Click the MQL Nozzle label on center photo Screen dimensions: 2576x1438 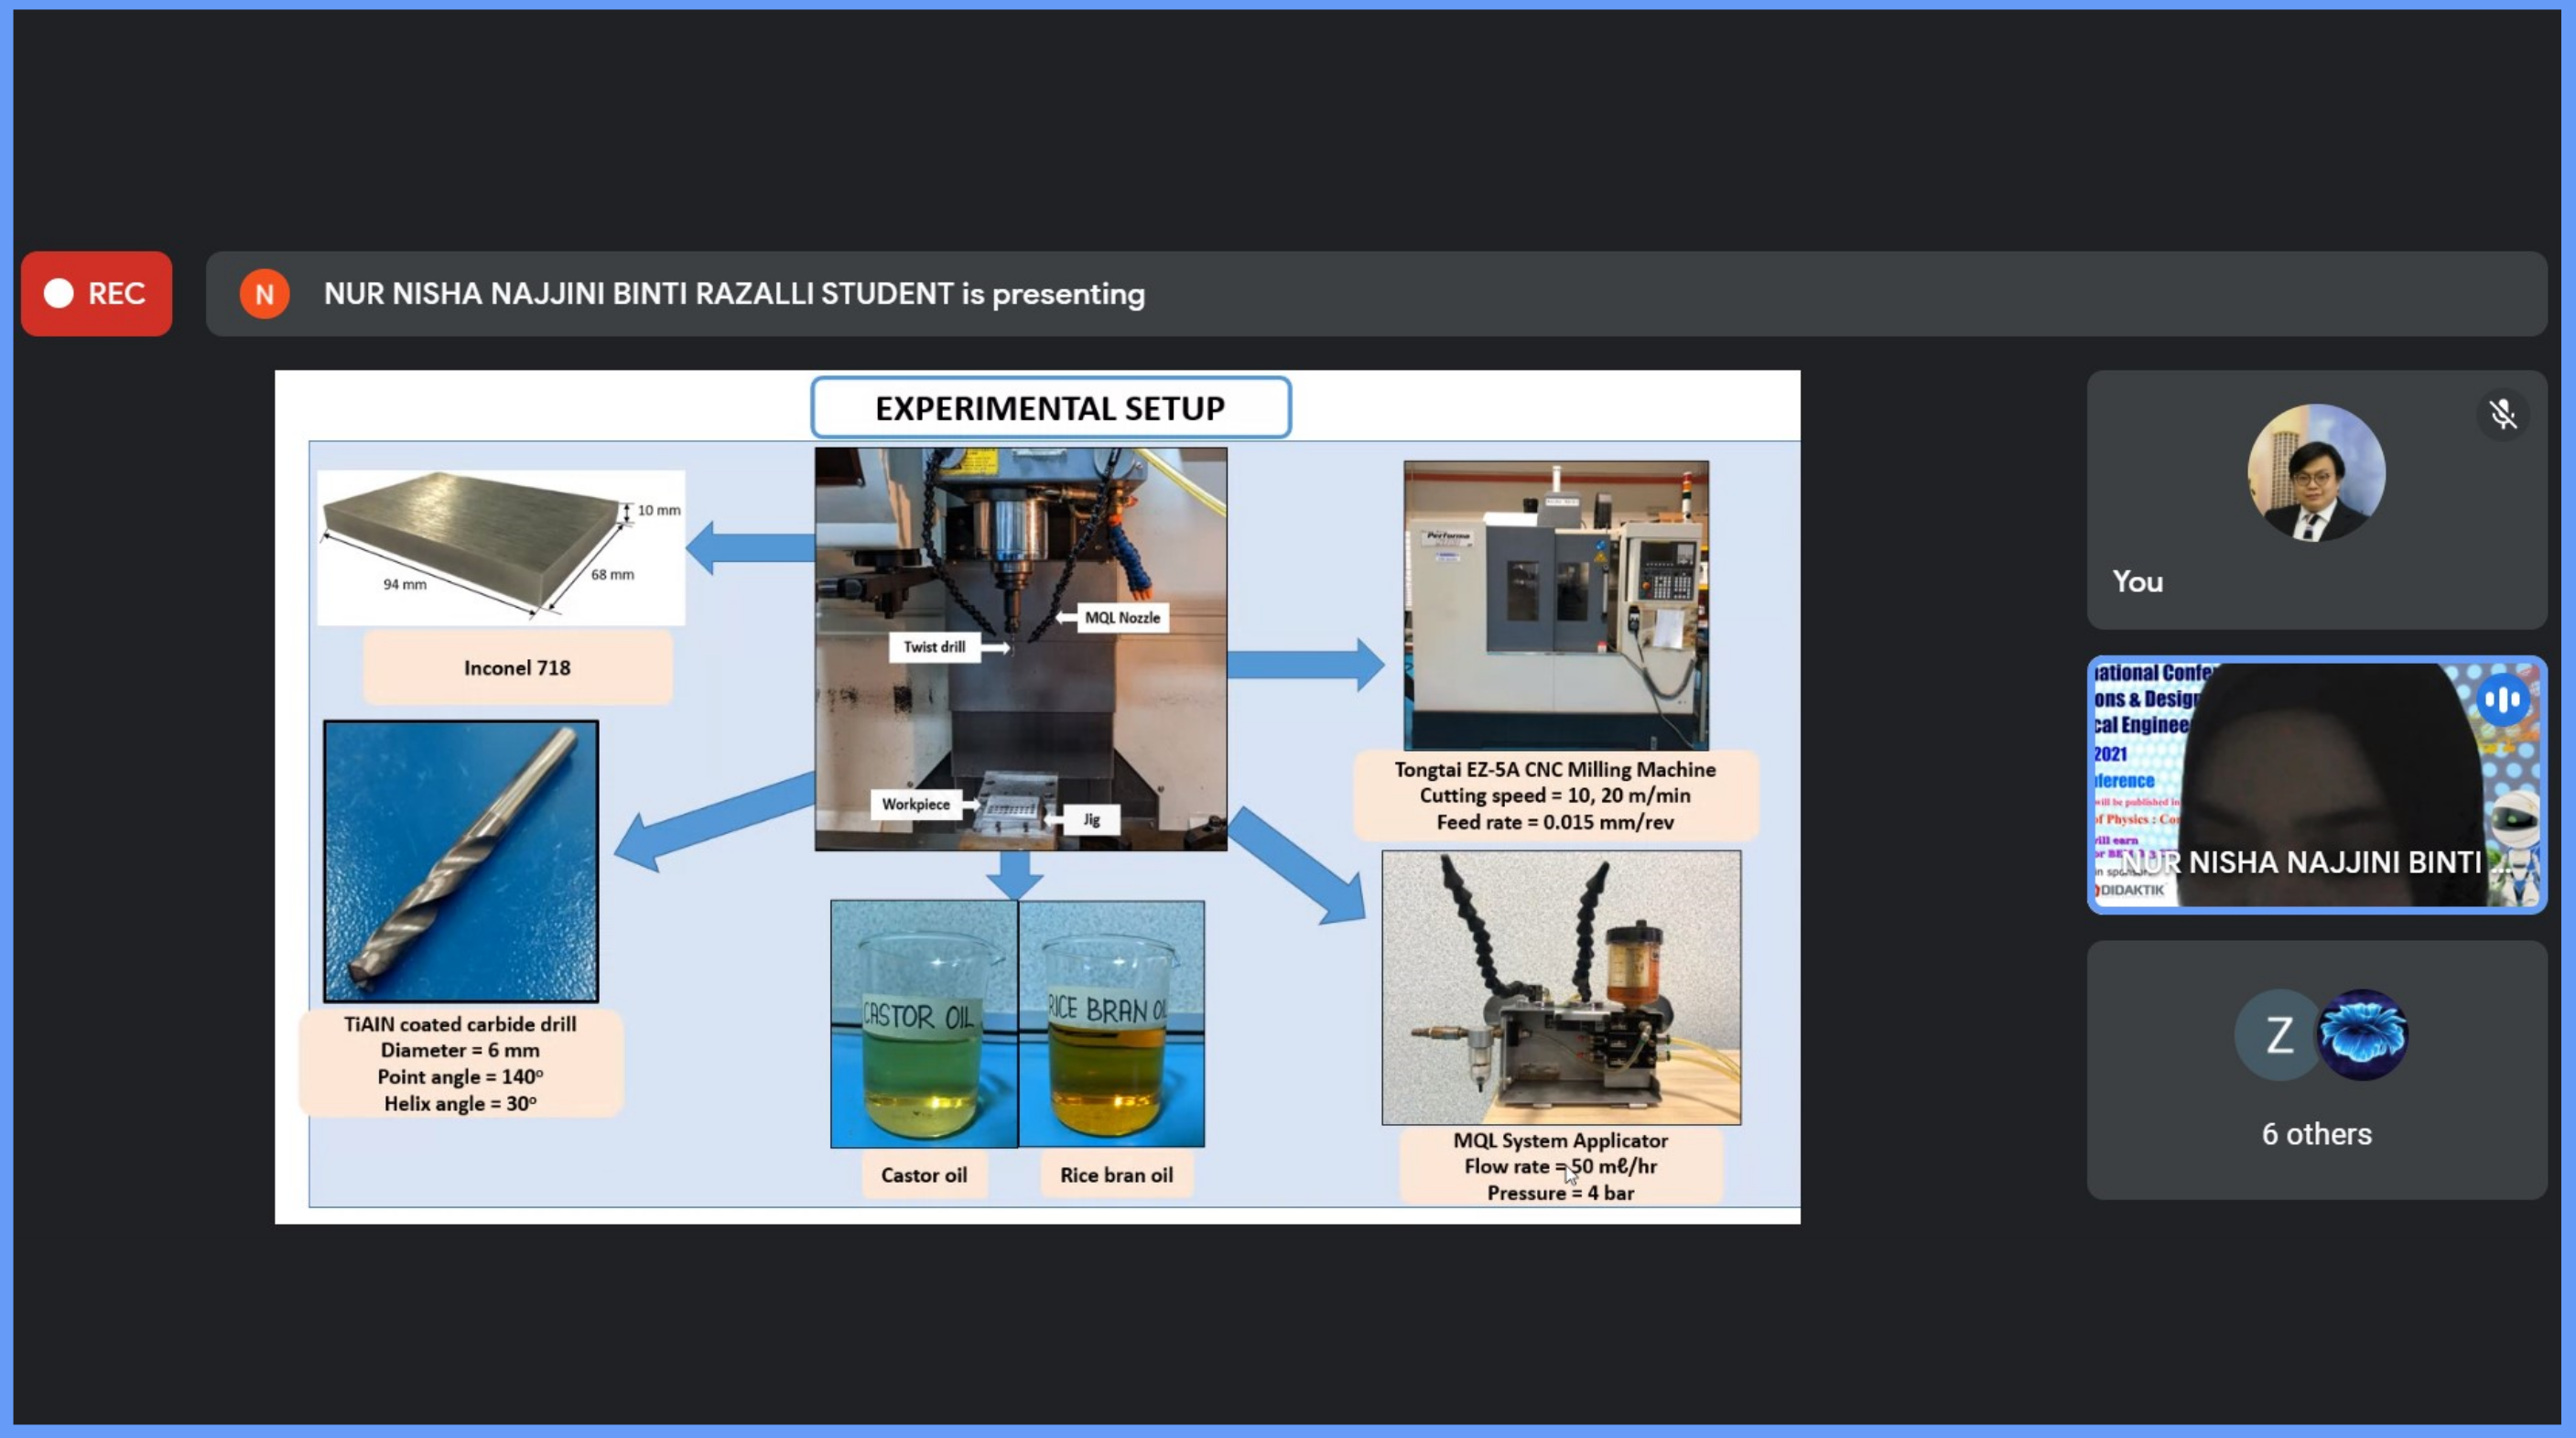(1121, 618)
